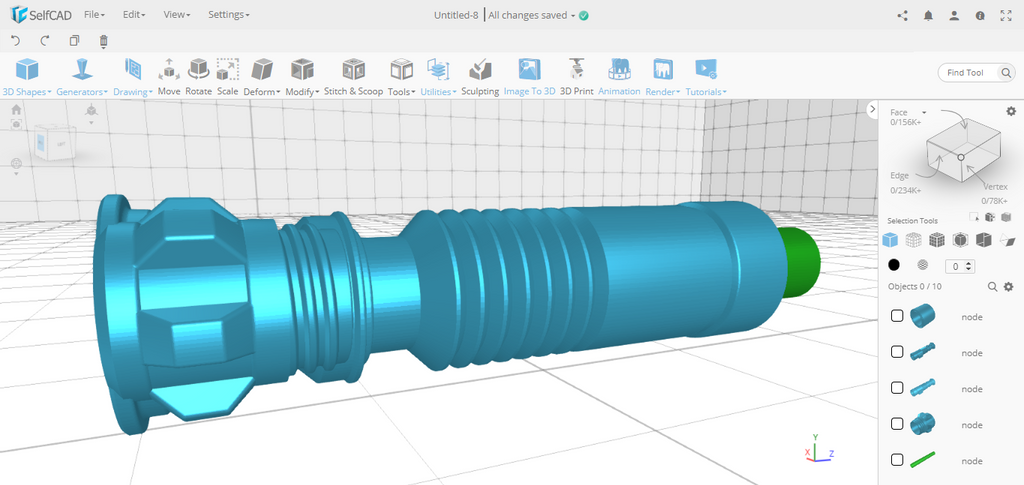Open the Settings menu

(x=229, y=14)
